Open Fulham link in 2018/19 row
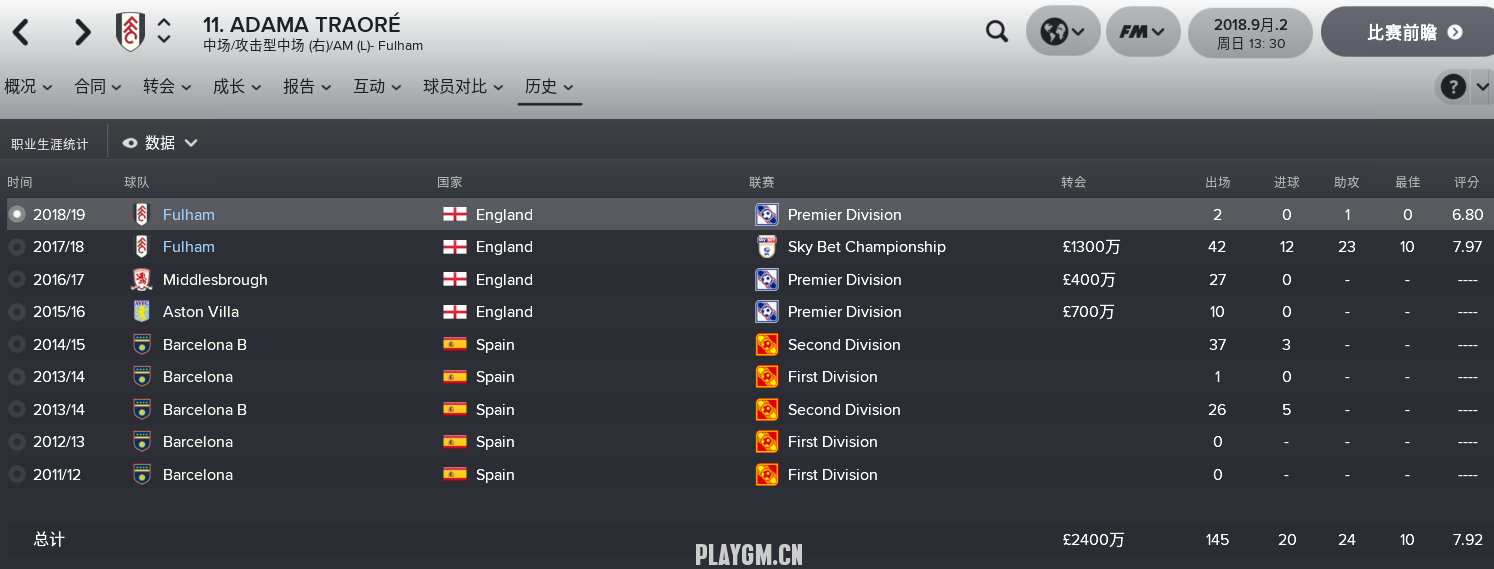1494x569 pixels. pos(189,215)
